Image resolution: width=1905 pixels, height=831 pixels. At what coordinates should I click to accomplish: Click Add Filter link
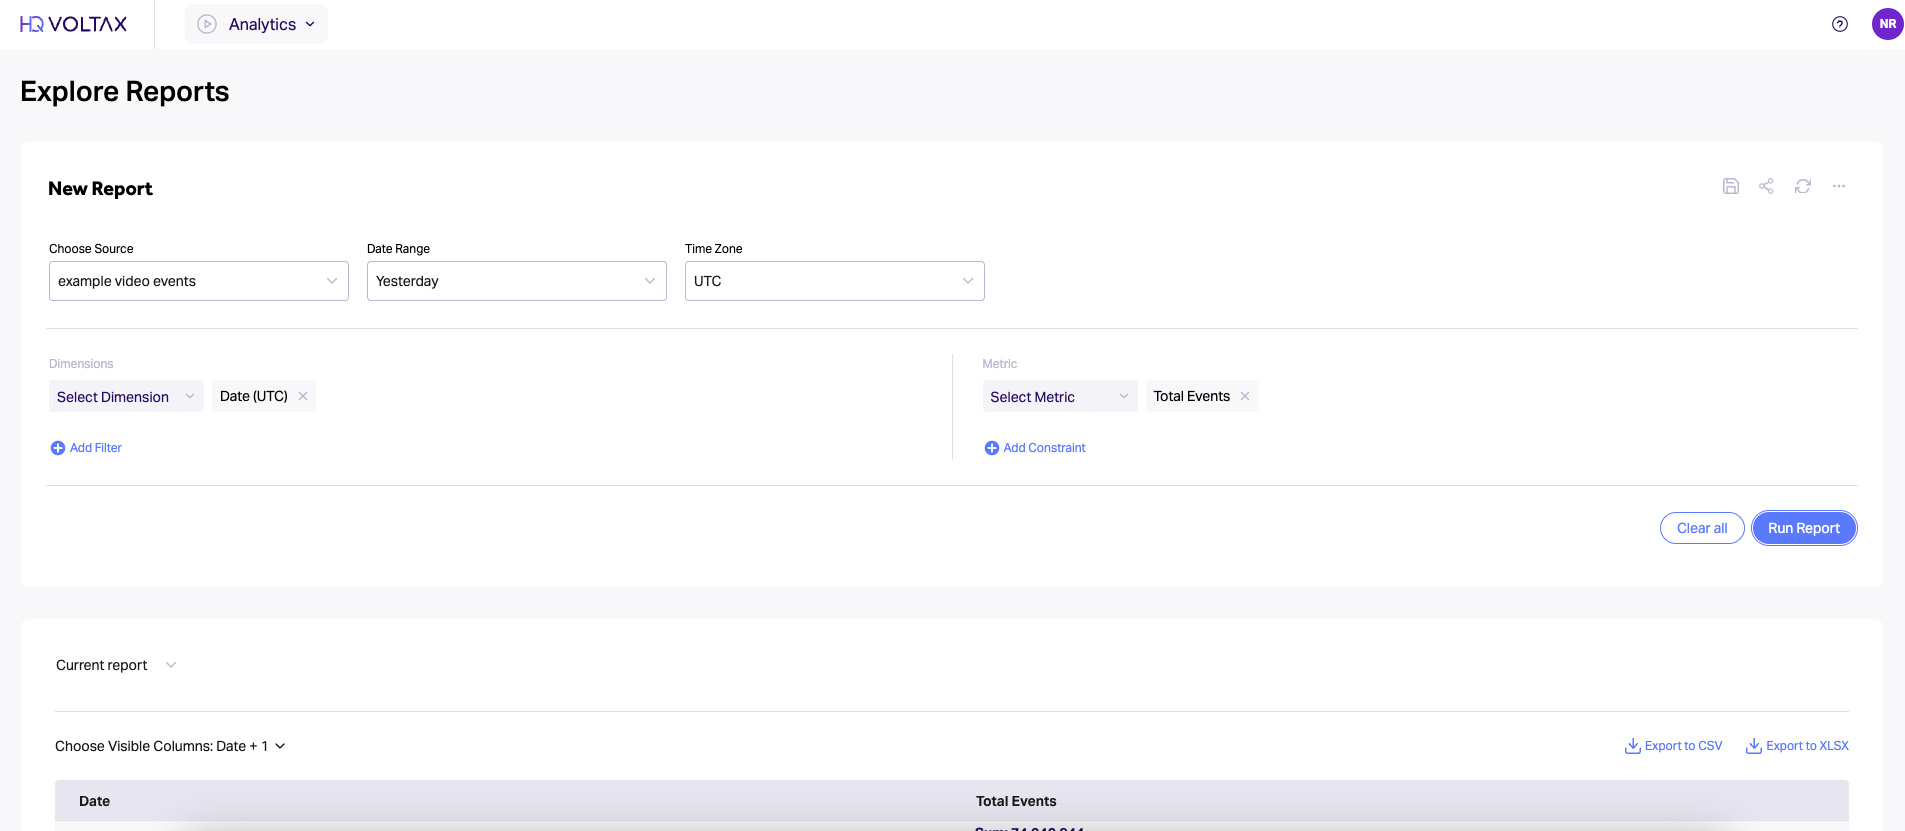pos(86,448)
